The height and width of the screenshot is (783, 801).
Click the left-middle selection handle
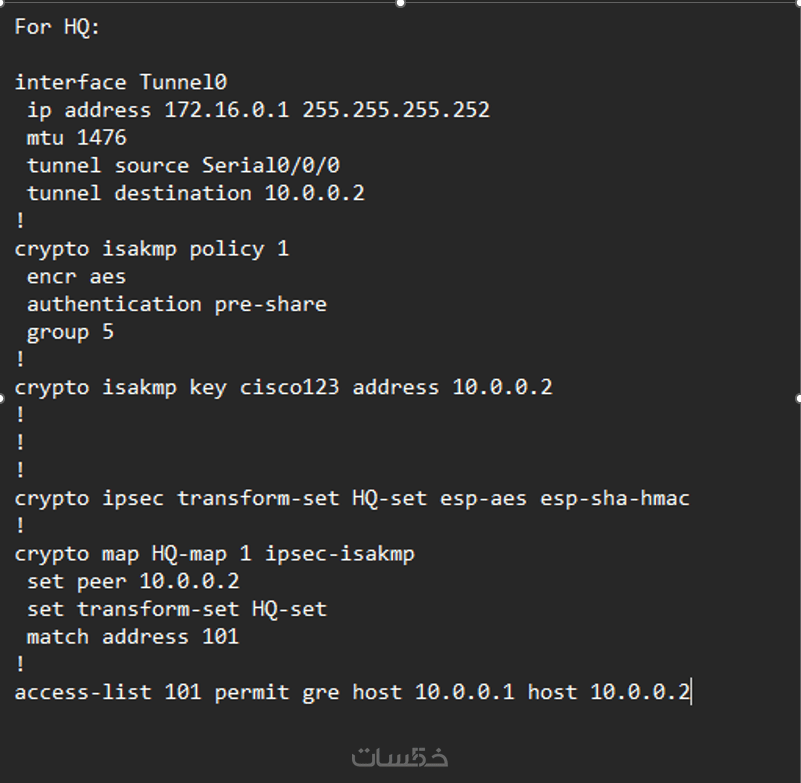tap(2, 398)
